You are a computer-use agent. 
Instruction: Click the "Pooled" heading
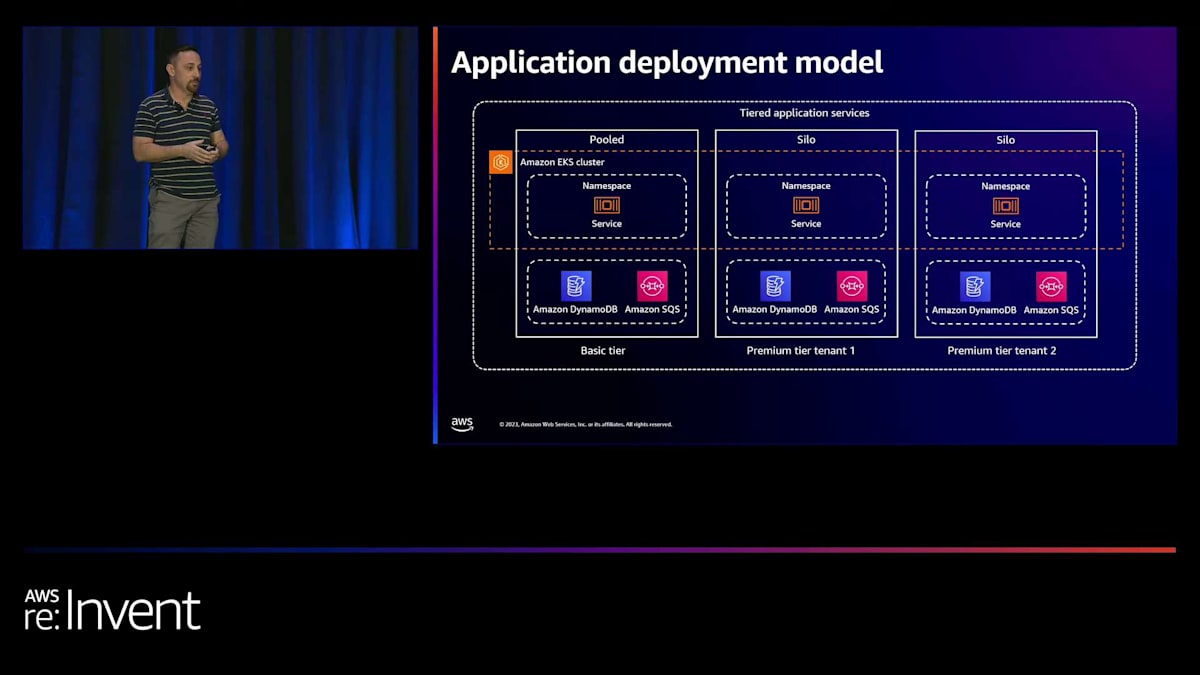coord(606,140)
